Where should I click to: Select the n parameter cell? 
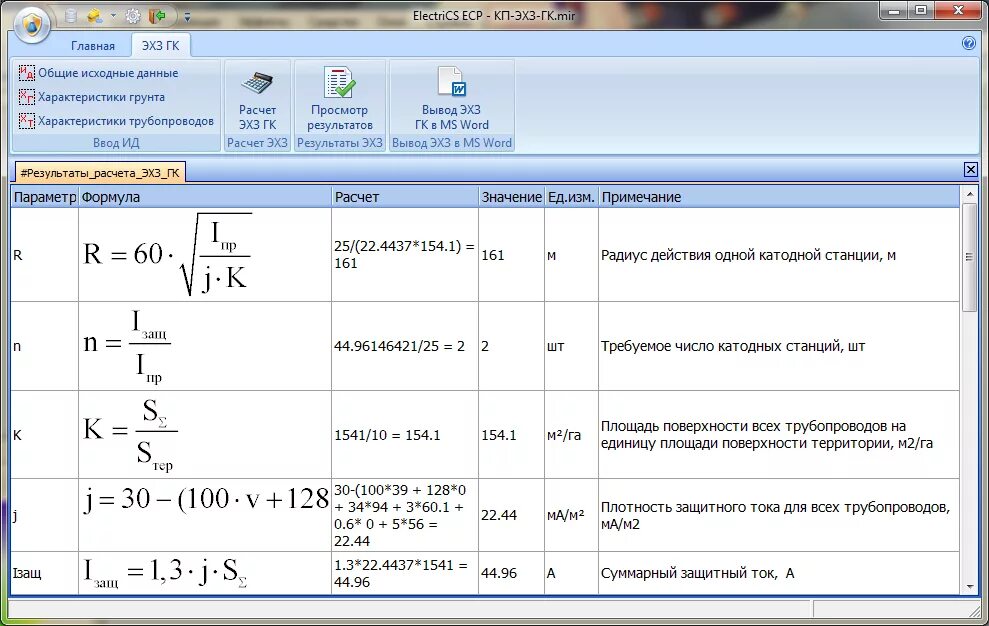(45, 346)
